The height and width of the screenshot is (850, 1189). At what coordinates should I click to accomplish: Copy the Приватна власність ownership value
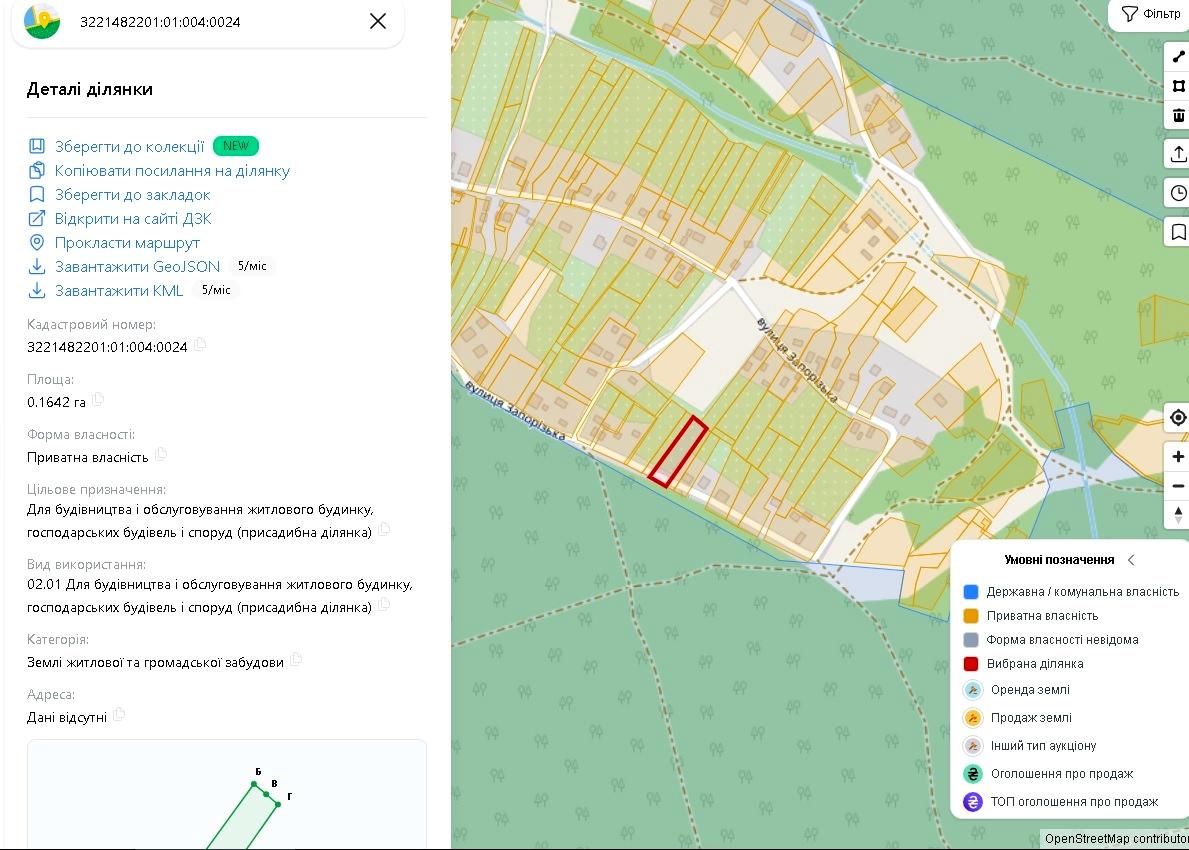click(161, 454)
